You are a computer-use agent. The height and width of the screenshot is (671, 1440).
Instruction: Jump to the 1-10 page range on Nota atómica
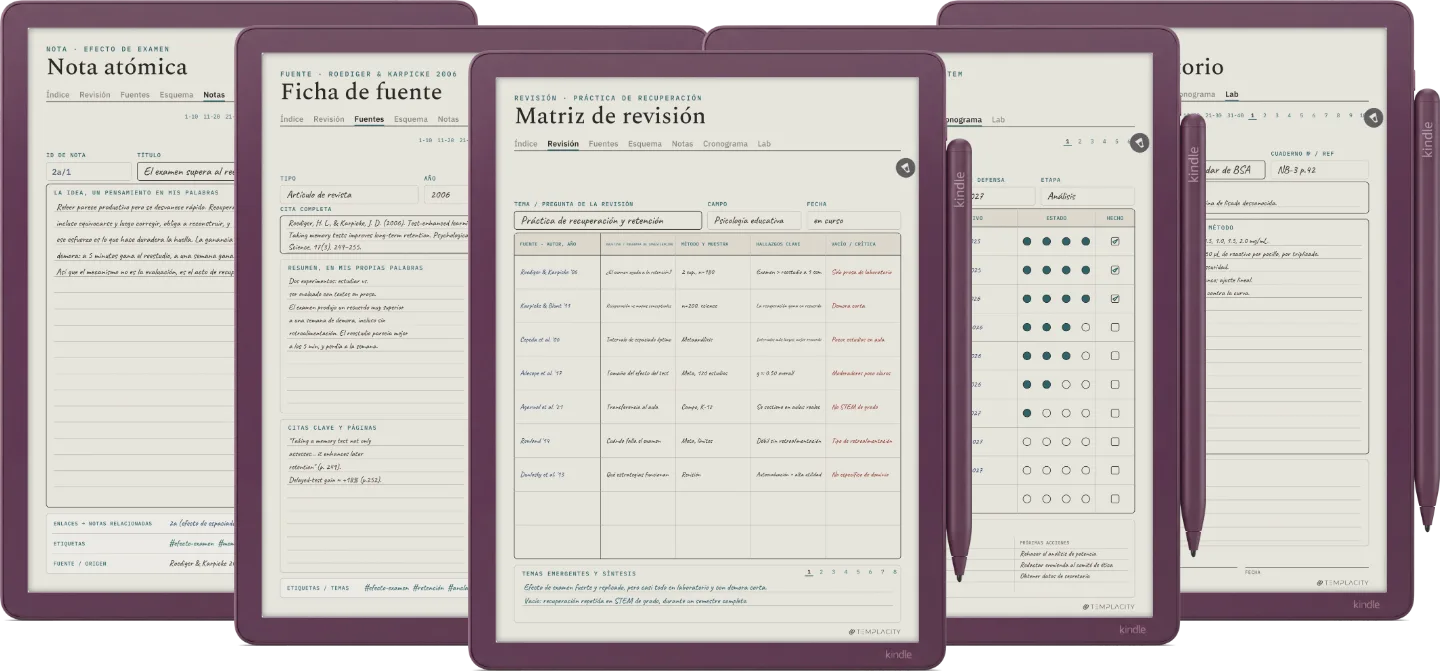coord(191,116)
